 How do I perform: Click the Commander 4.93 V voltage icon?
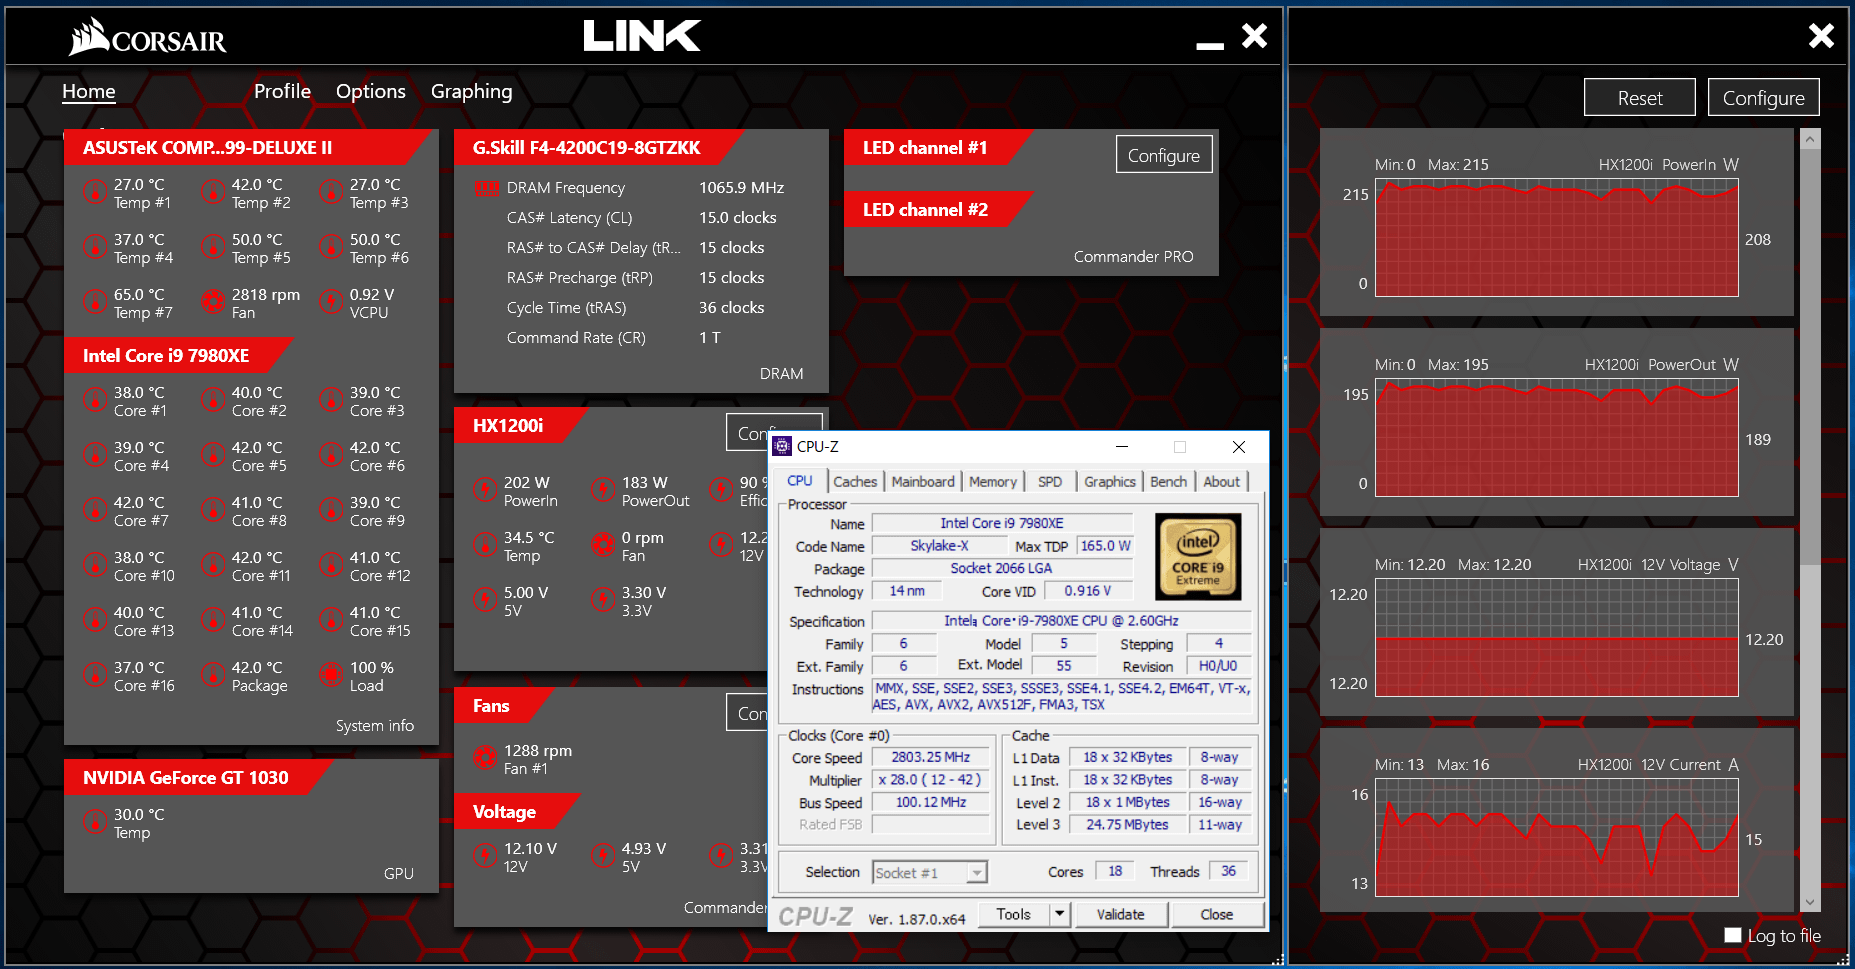tap(603, 855)
